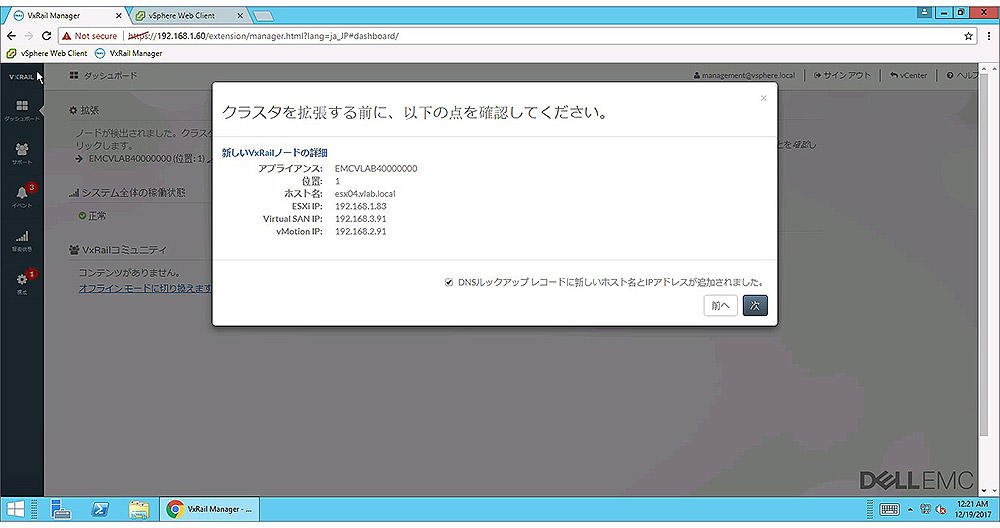
Task: Click the volume tray icon
Action: pos(941,510)
